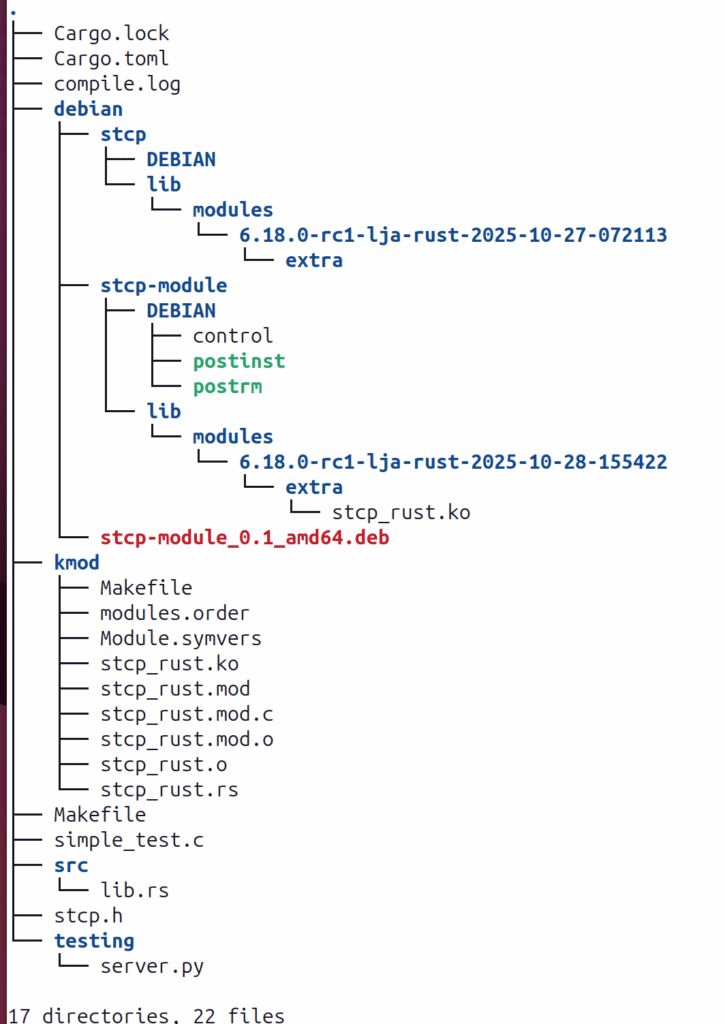727x1024 pixels.
Task: Click the red stcp-module_0.1_amd64.deb package
Action: point(244,538)
